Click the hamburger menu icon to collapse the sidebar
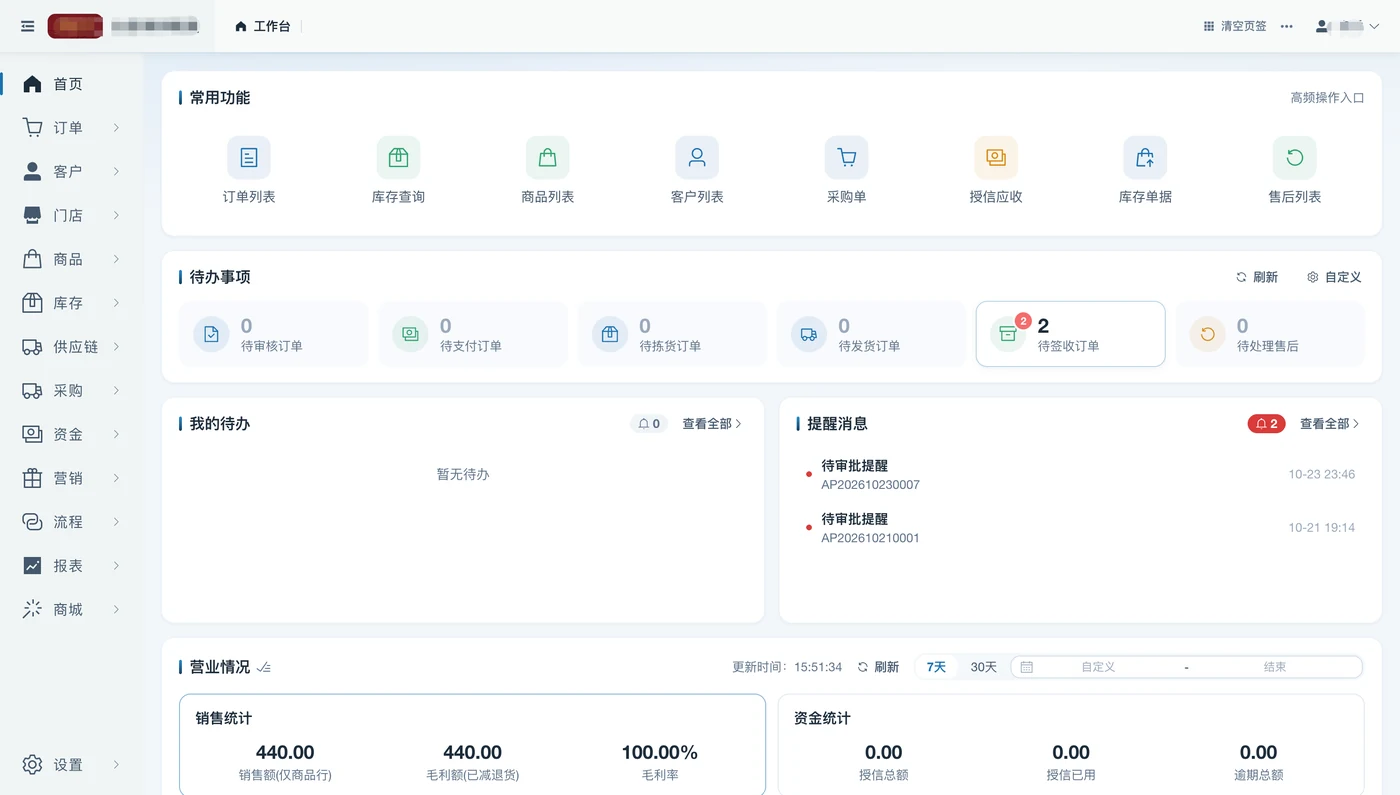Viewport: 1400px width, 795px height. tap(28, 26)
